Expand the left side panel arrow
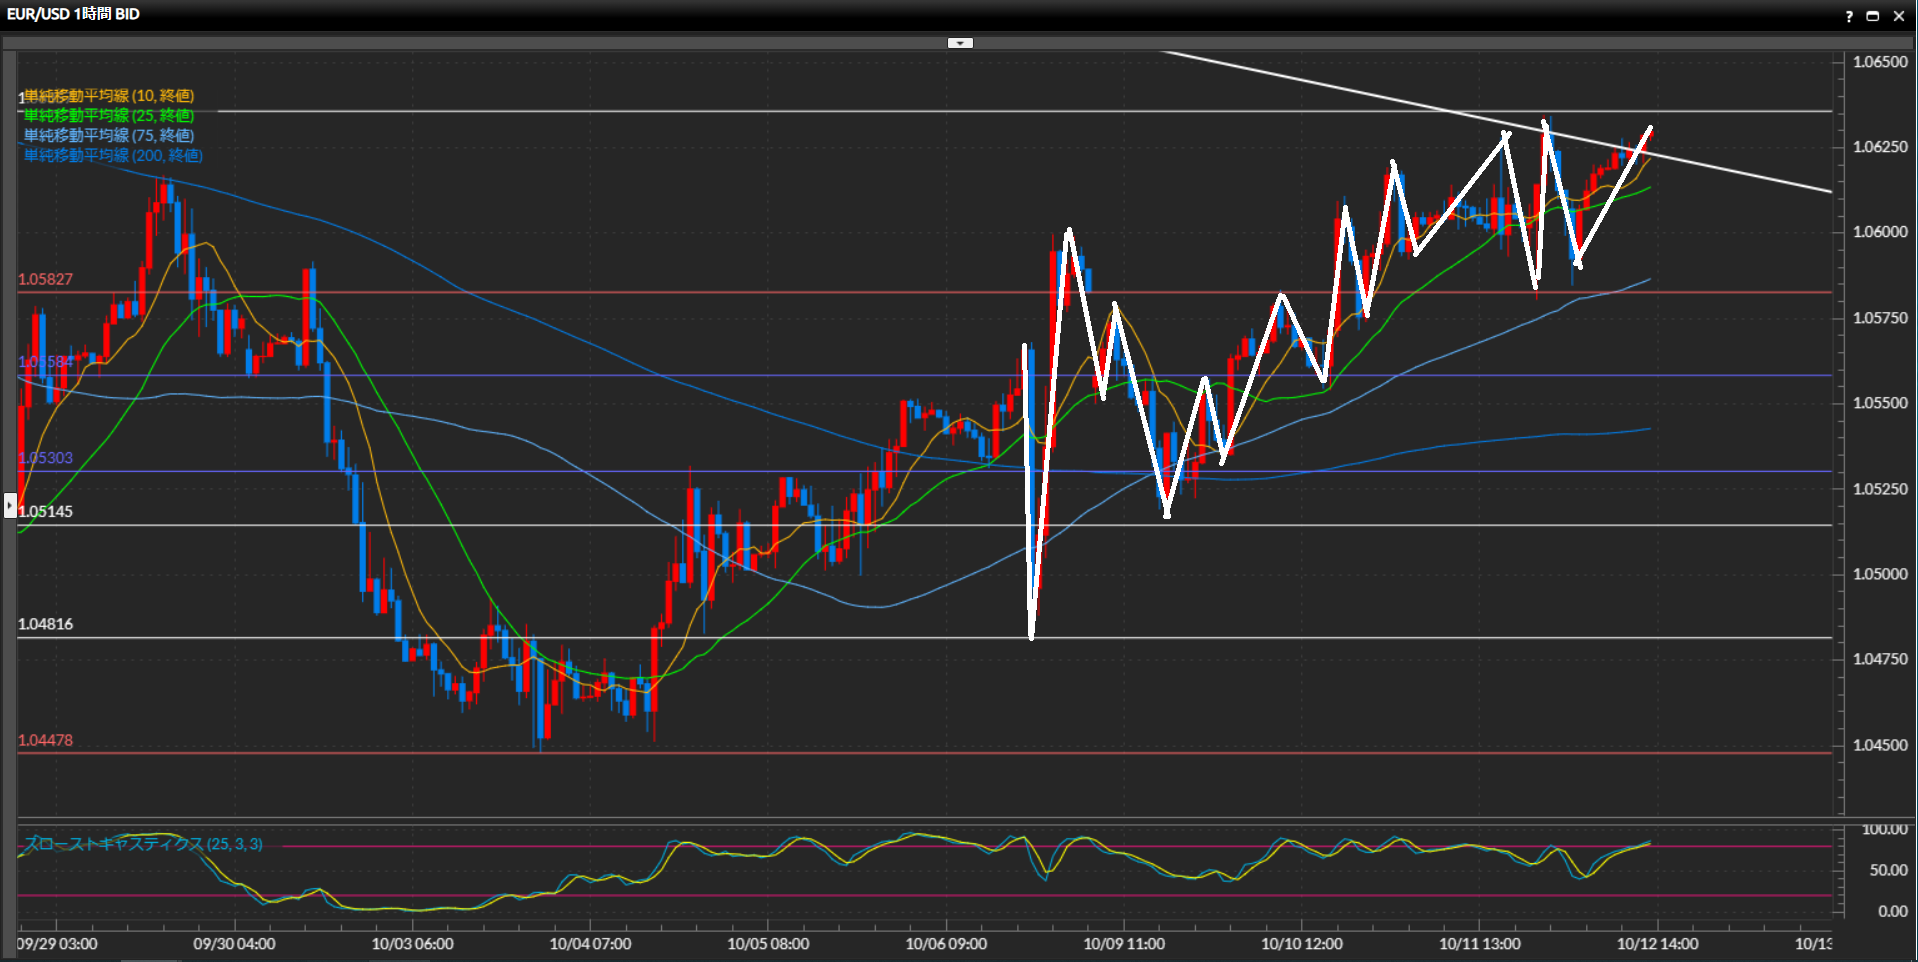This screenshot has width=1918, height=962. pyautogui.click(x=9, y=506)
